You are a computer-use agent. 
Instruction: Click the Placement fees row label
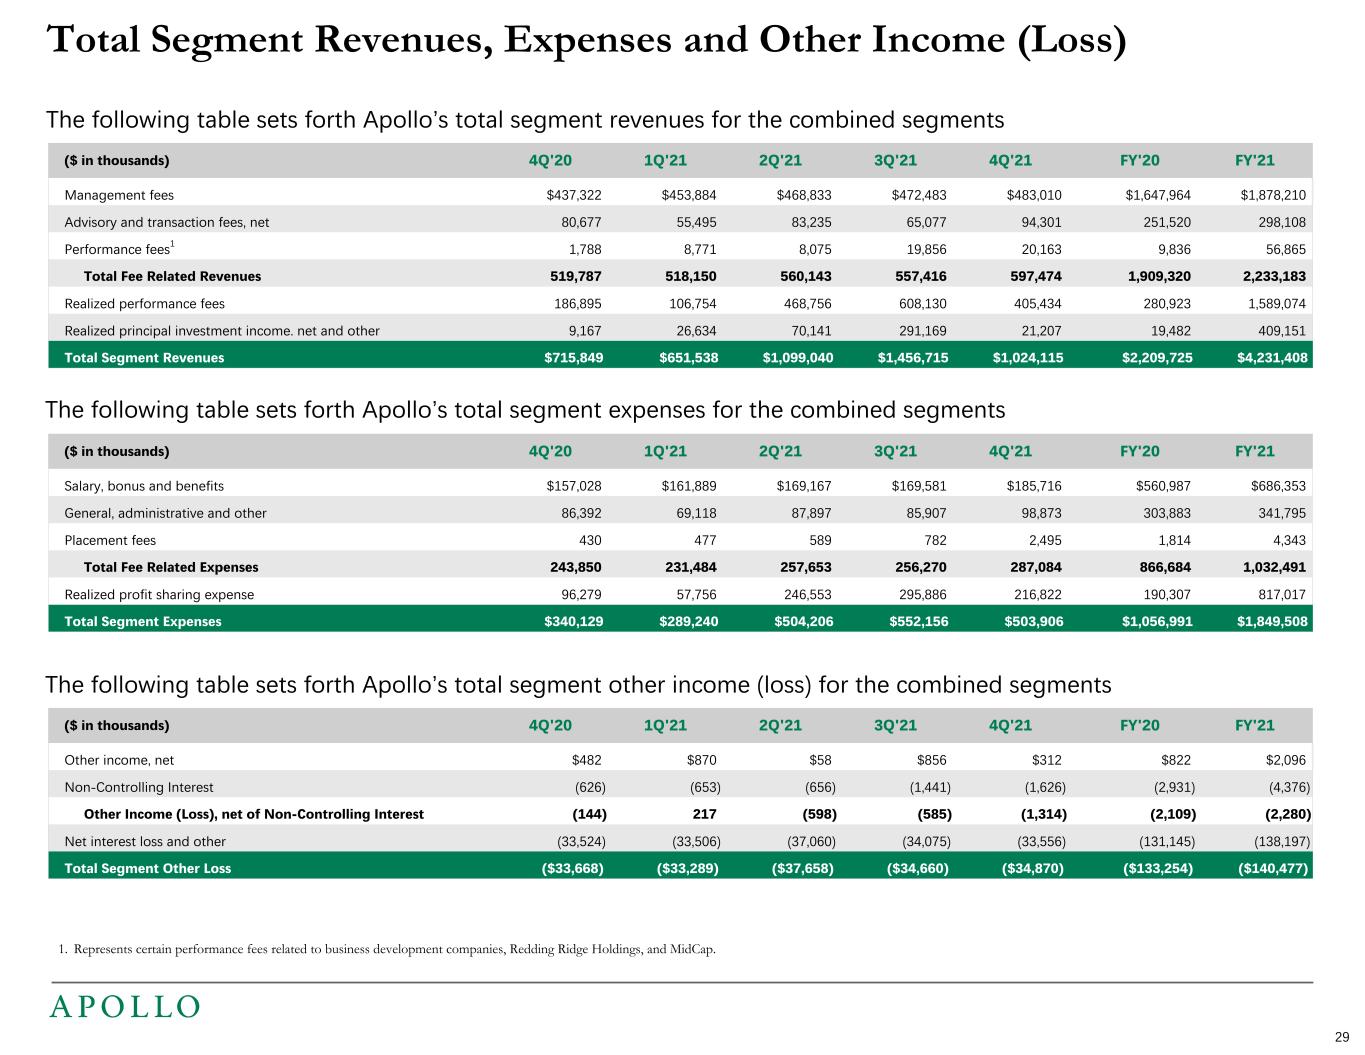[110, 540]
